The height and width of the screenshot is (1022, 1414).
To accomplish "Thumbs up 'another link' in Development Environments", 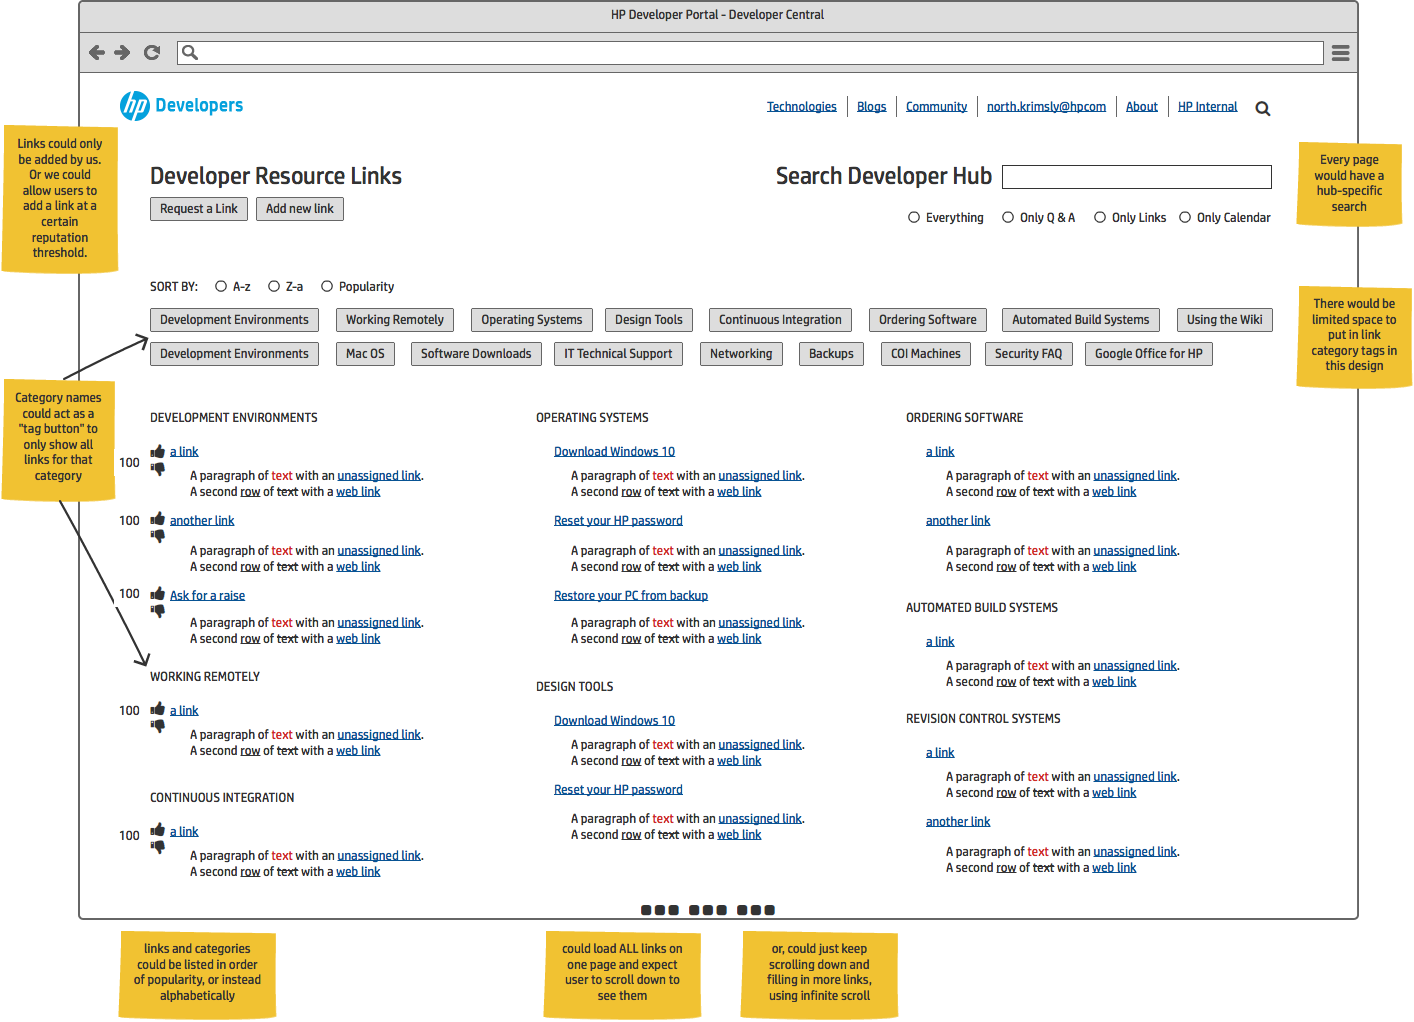I will [158, 519].
